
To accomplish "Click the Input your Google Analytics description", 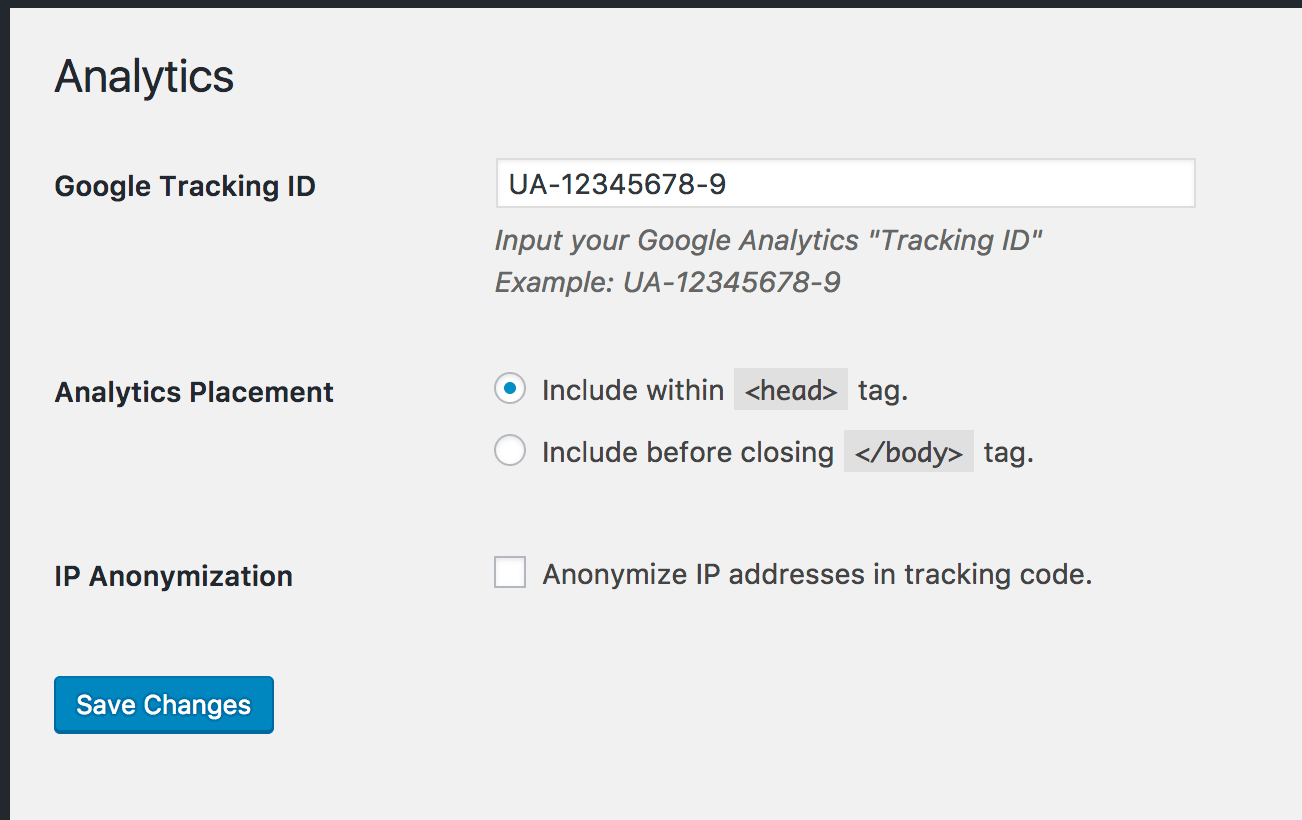I will click(x=769, y=241).
